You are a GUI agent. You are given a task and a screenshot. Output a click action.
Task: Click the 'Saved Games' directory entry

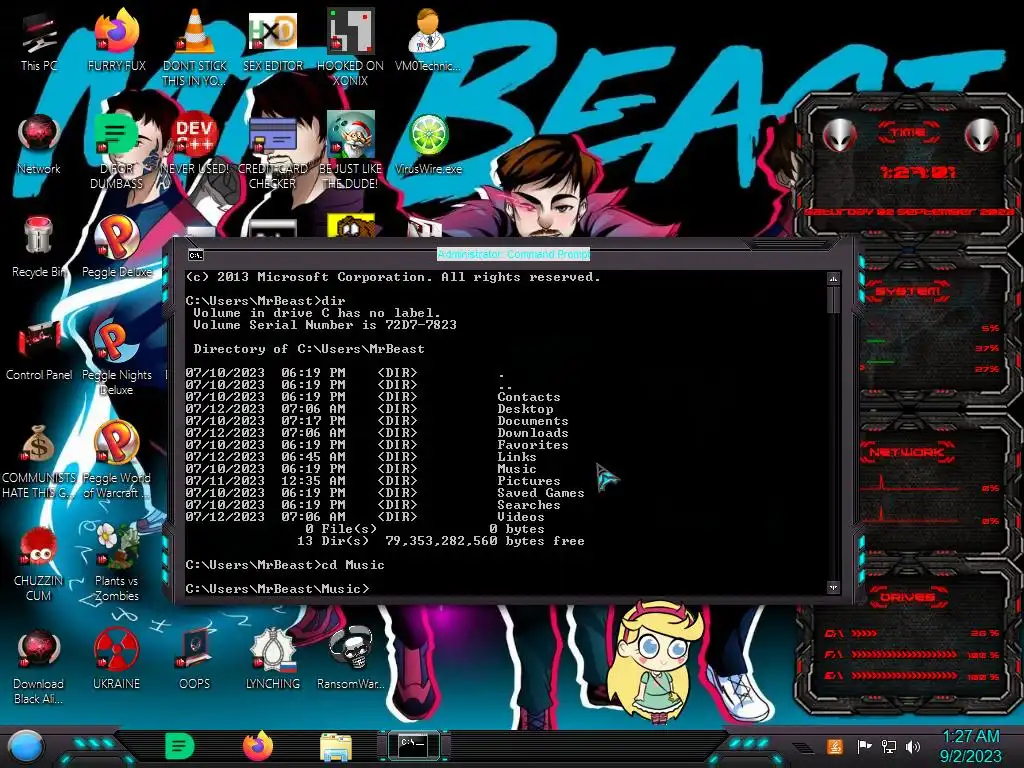(541, 493)
